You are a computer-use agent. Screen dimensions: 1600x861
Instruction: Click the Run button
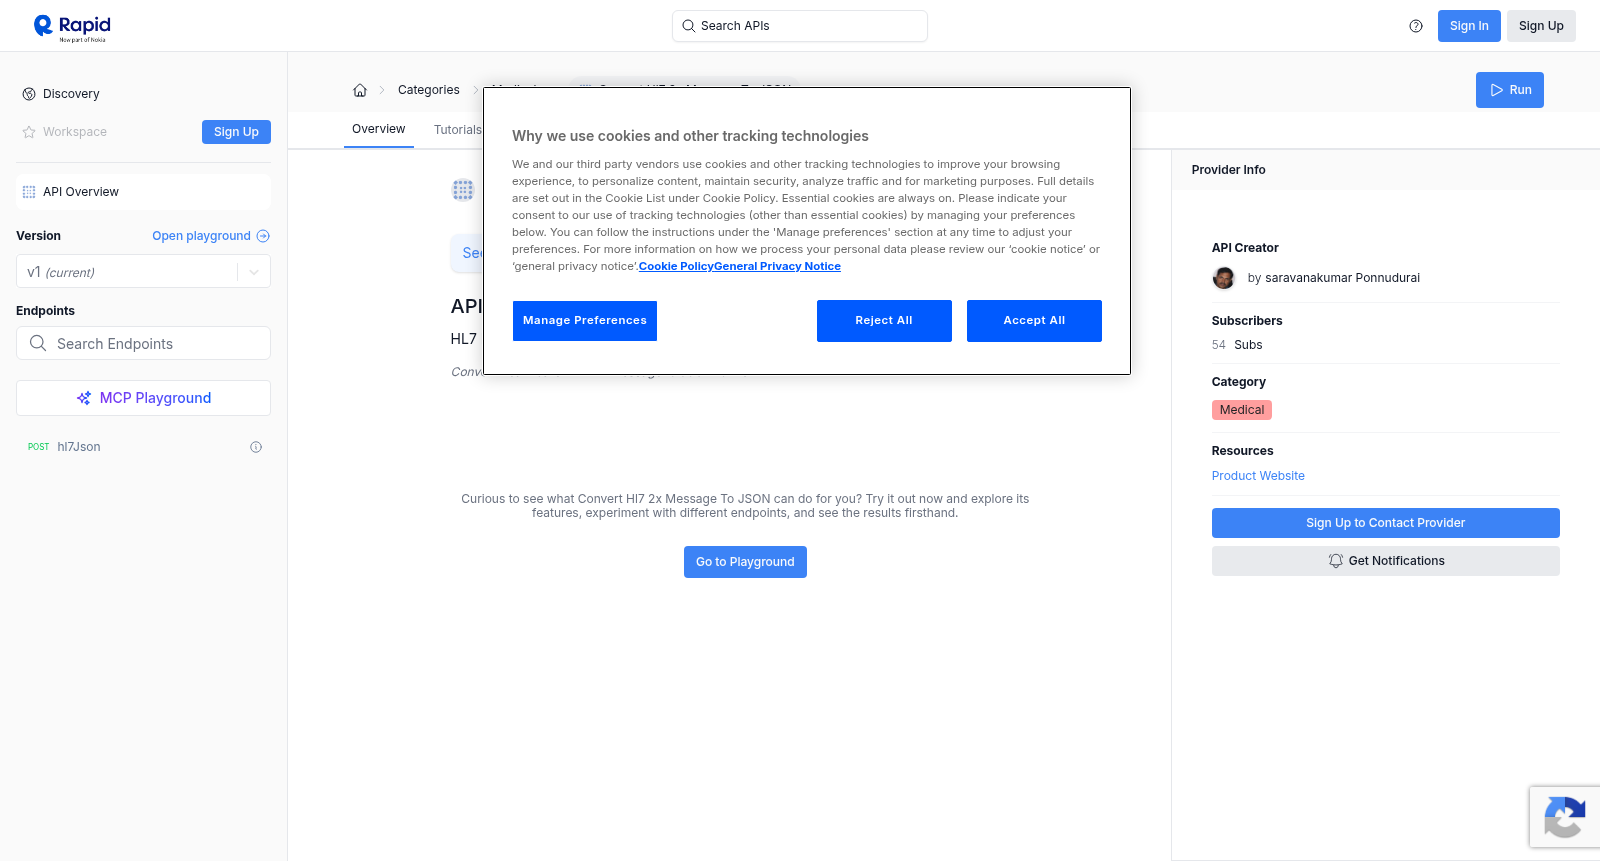[1510, 90]
